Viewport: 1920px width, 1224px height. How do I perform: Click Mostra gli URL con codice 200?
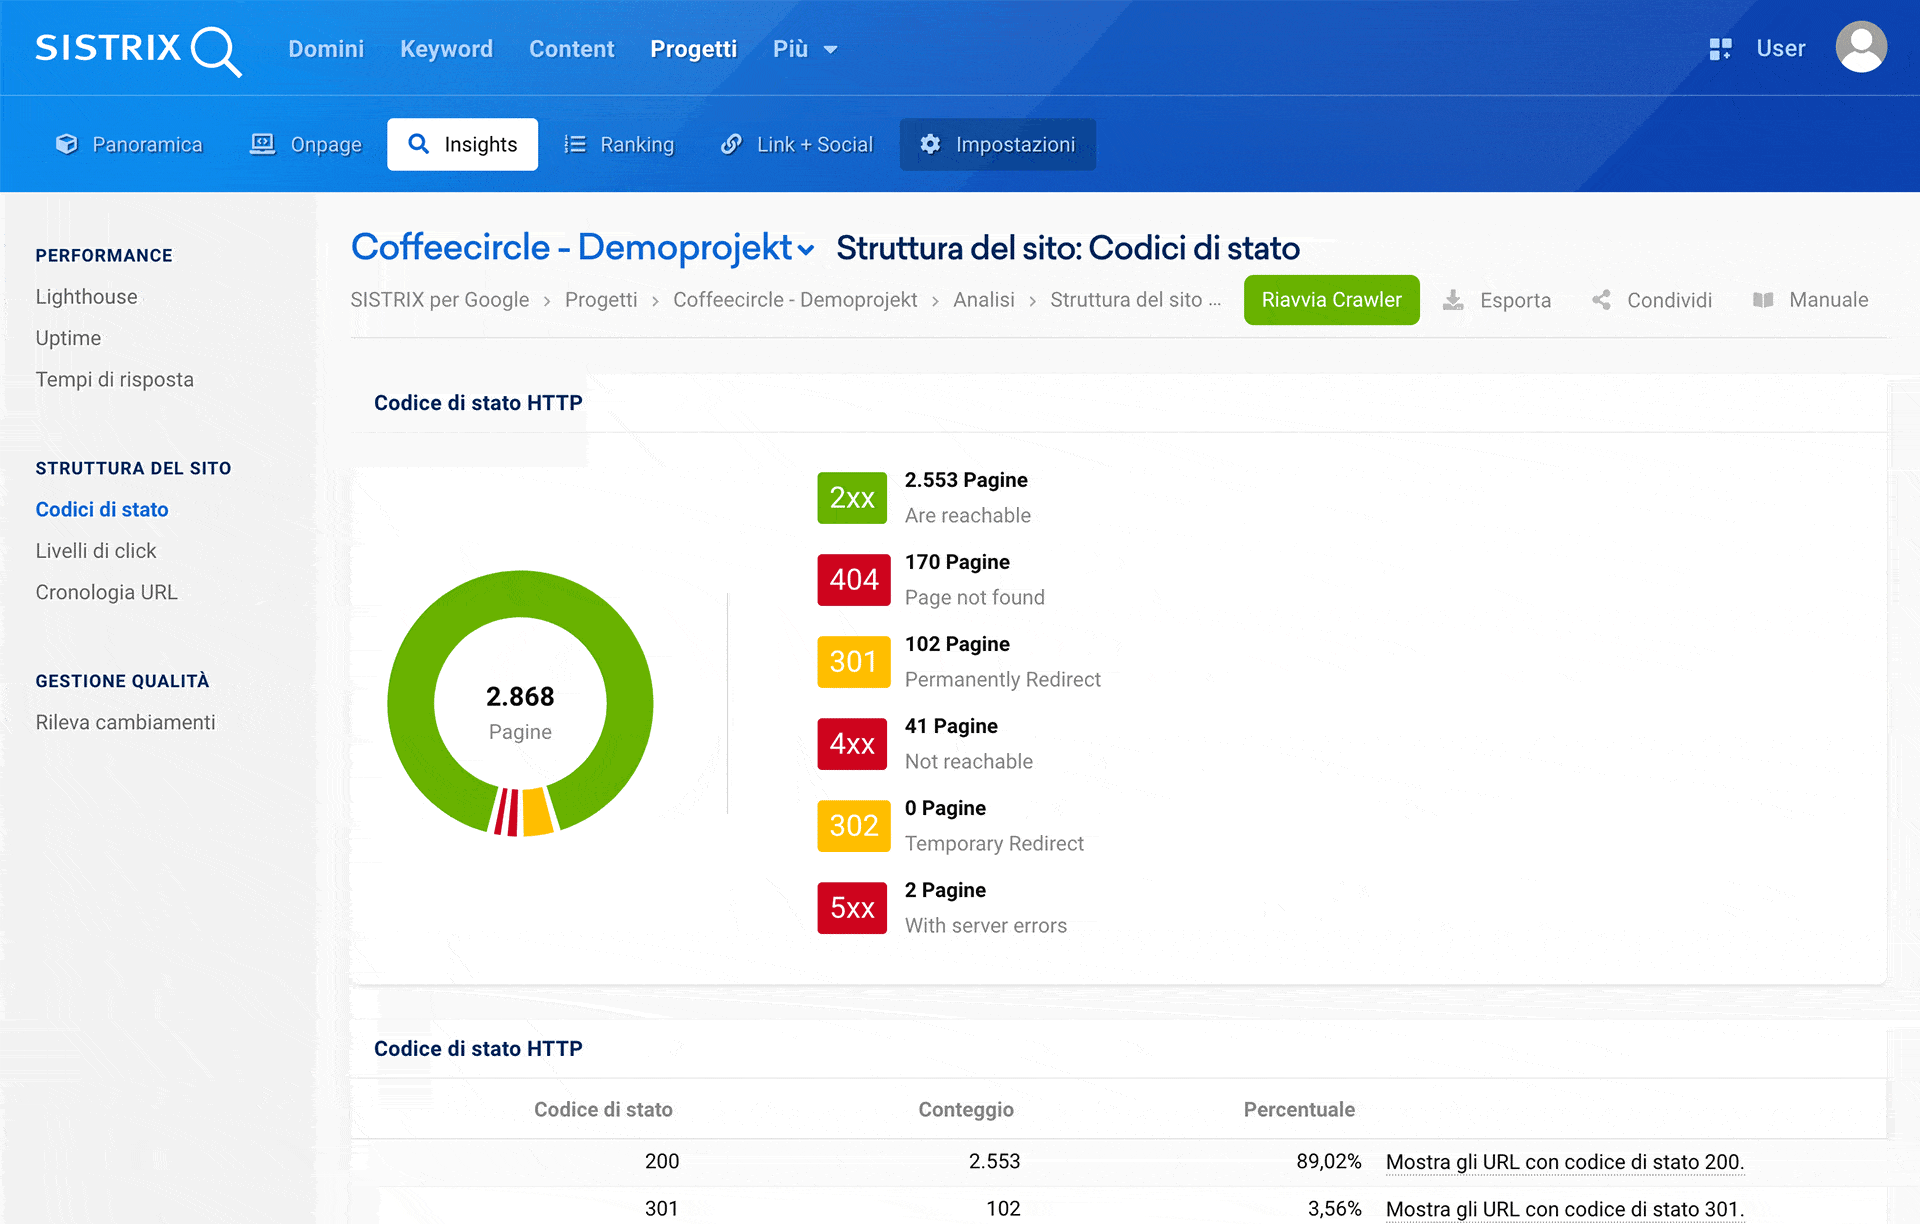pyautogui.click(x=1565, y=1162)
